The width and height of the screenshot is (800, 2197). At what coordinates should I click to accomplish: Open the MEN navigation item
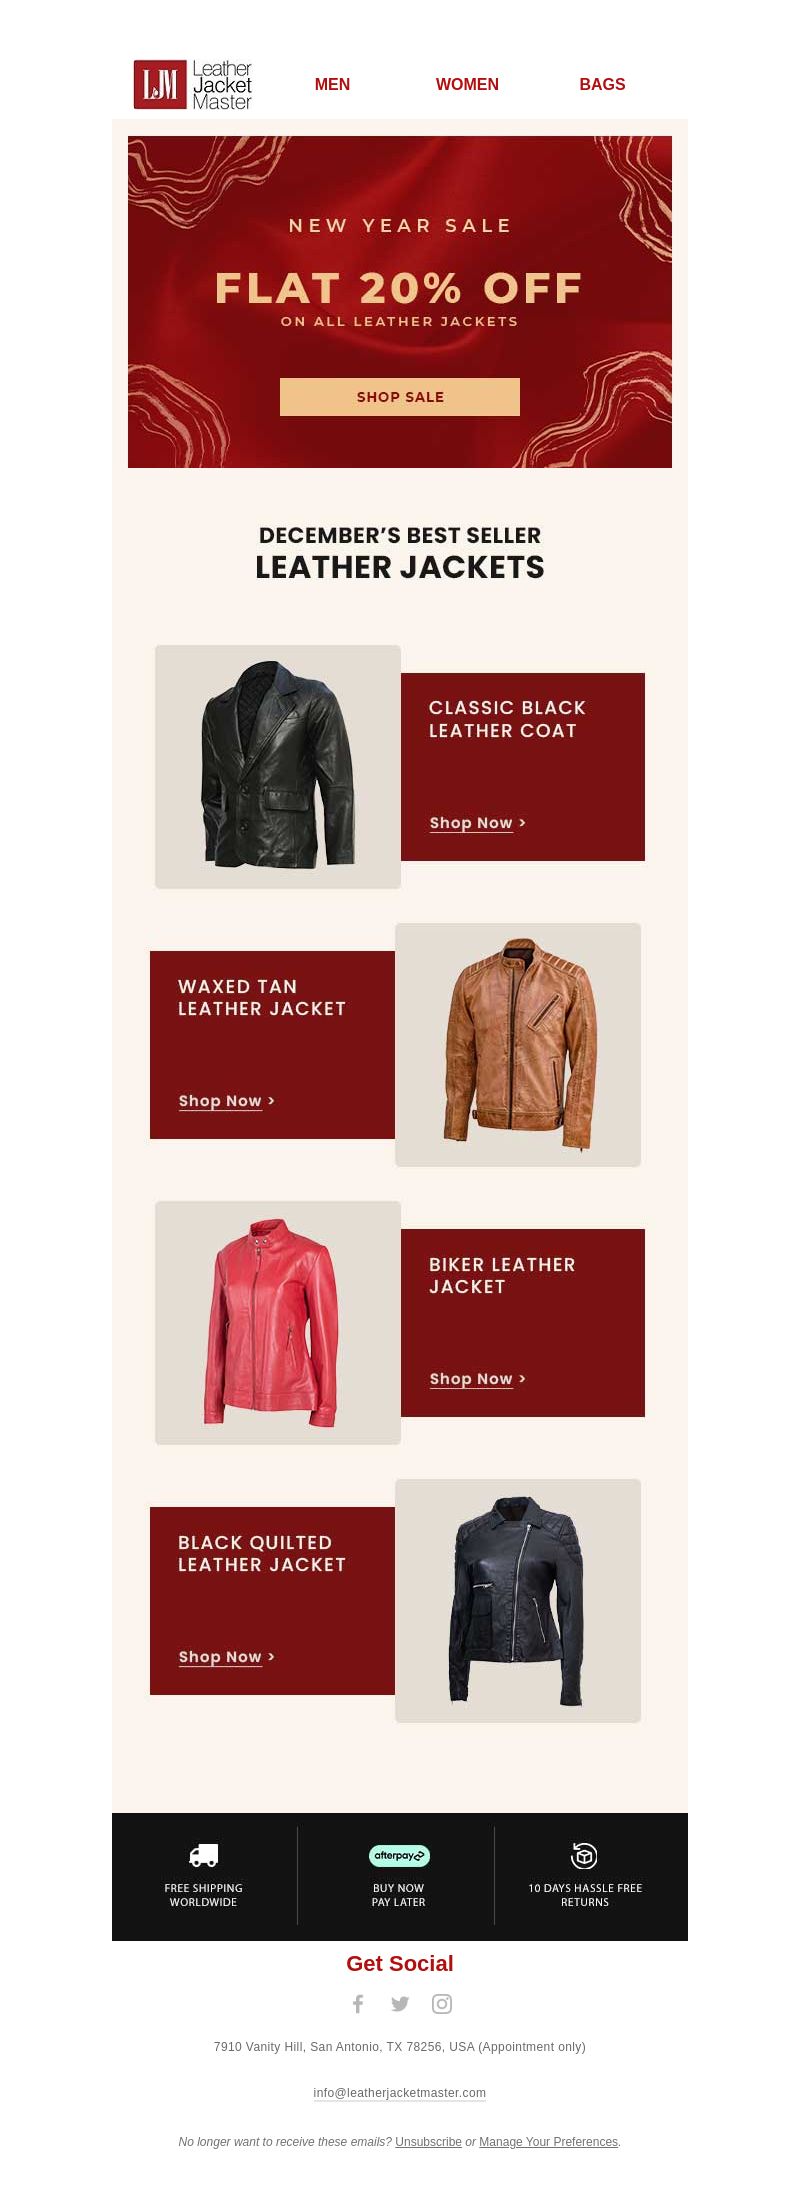(x=332, y=85)
